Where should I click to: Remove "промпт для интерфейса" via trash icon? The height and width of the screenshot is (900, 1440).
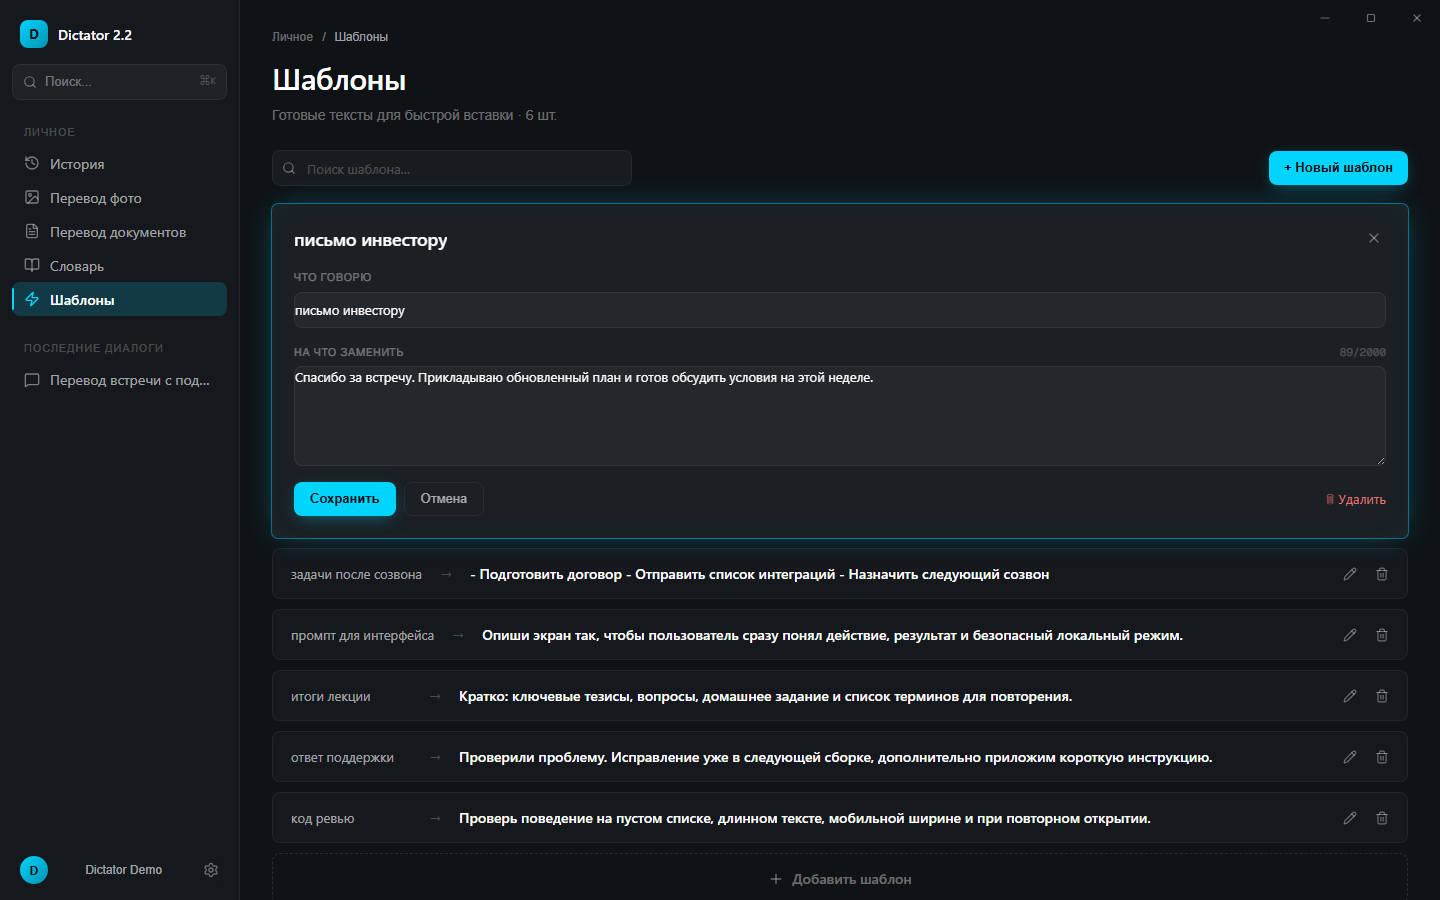[x=1382, y=635]
